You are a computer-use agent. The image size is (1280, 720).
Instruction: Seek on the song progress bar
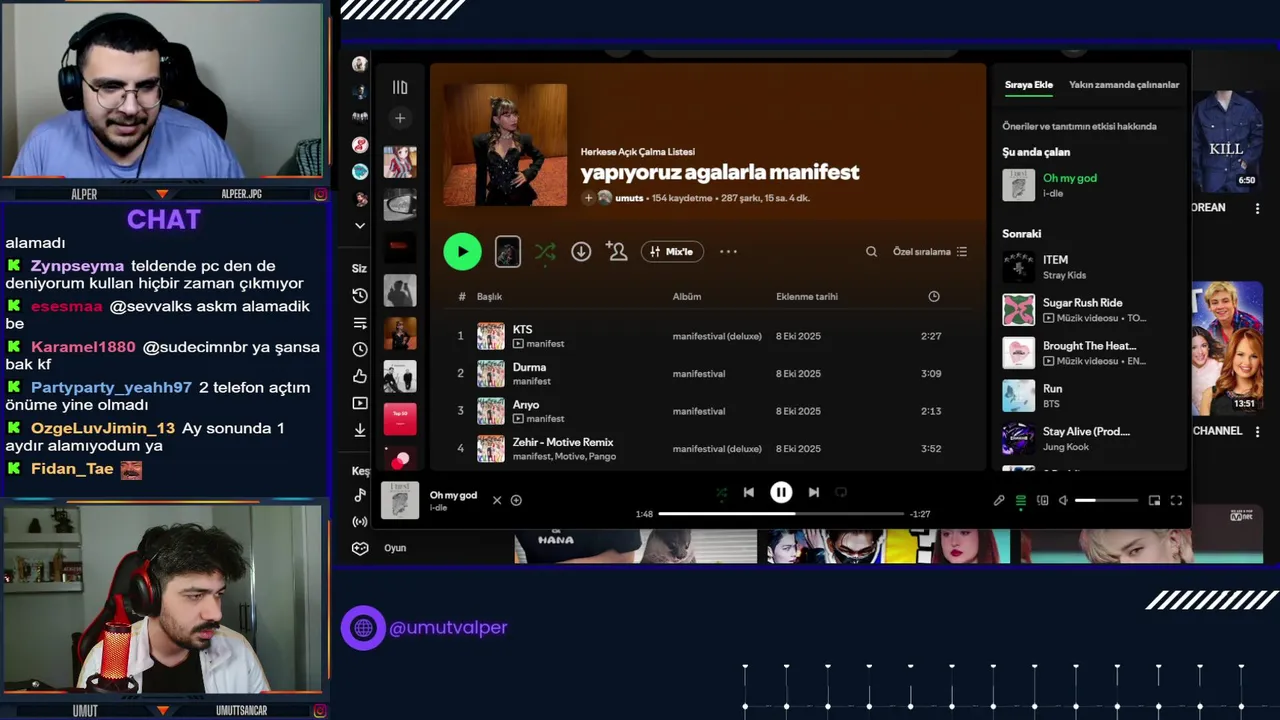point(781,514)
